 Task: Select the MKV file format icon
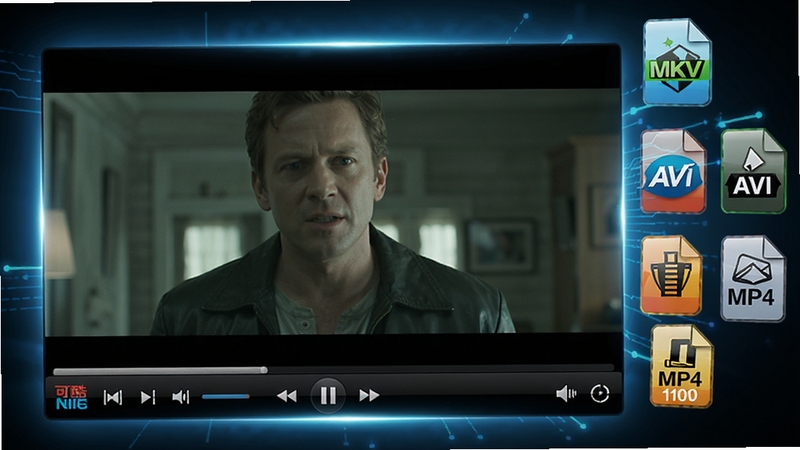point(677,62)
